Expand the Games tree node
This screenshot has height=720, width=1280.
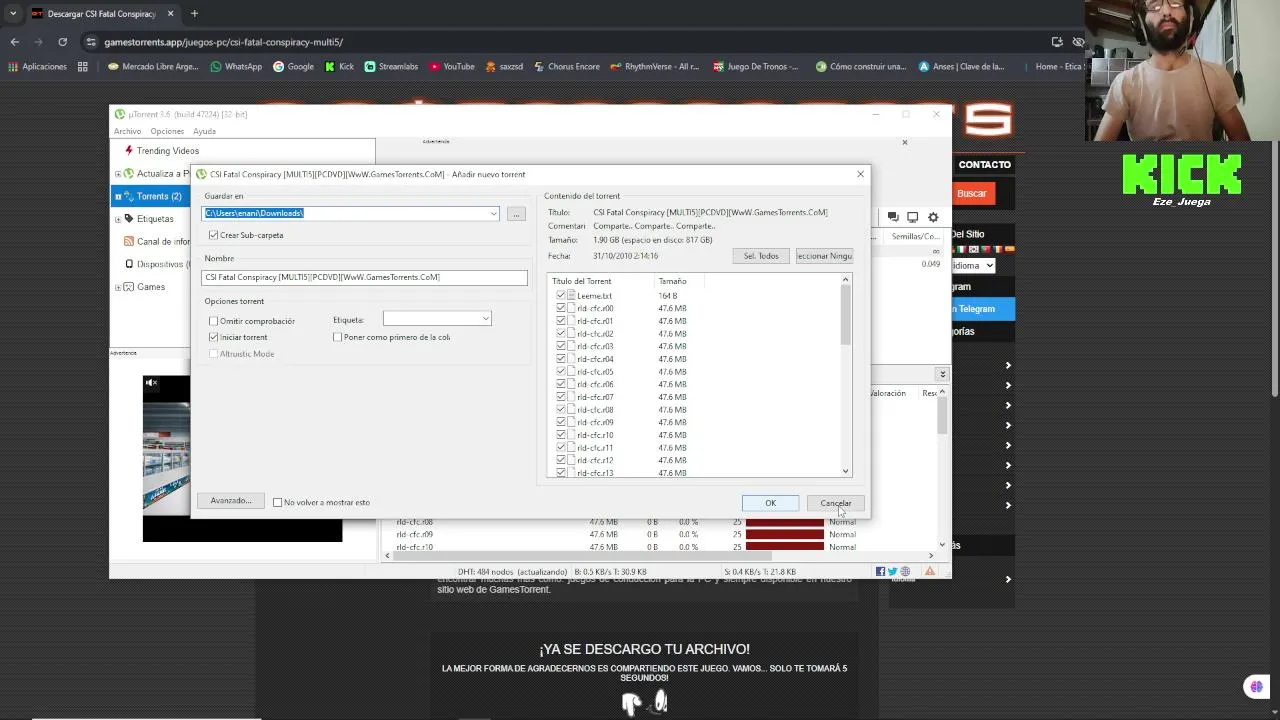point(118,287)
